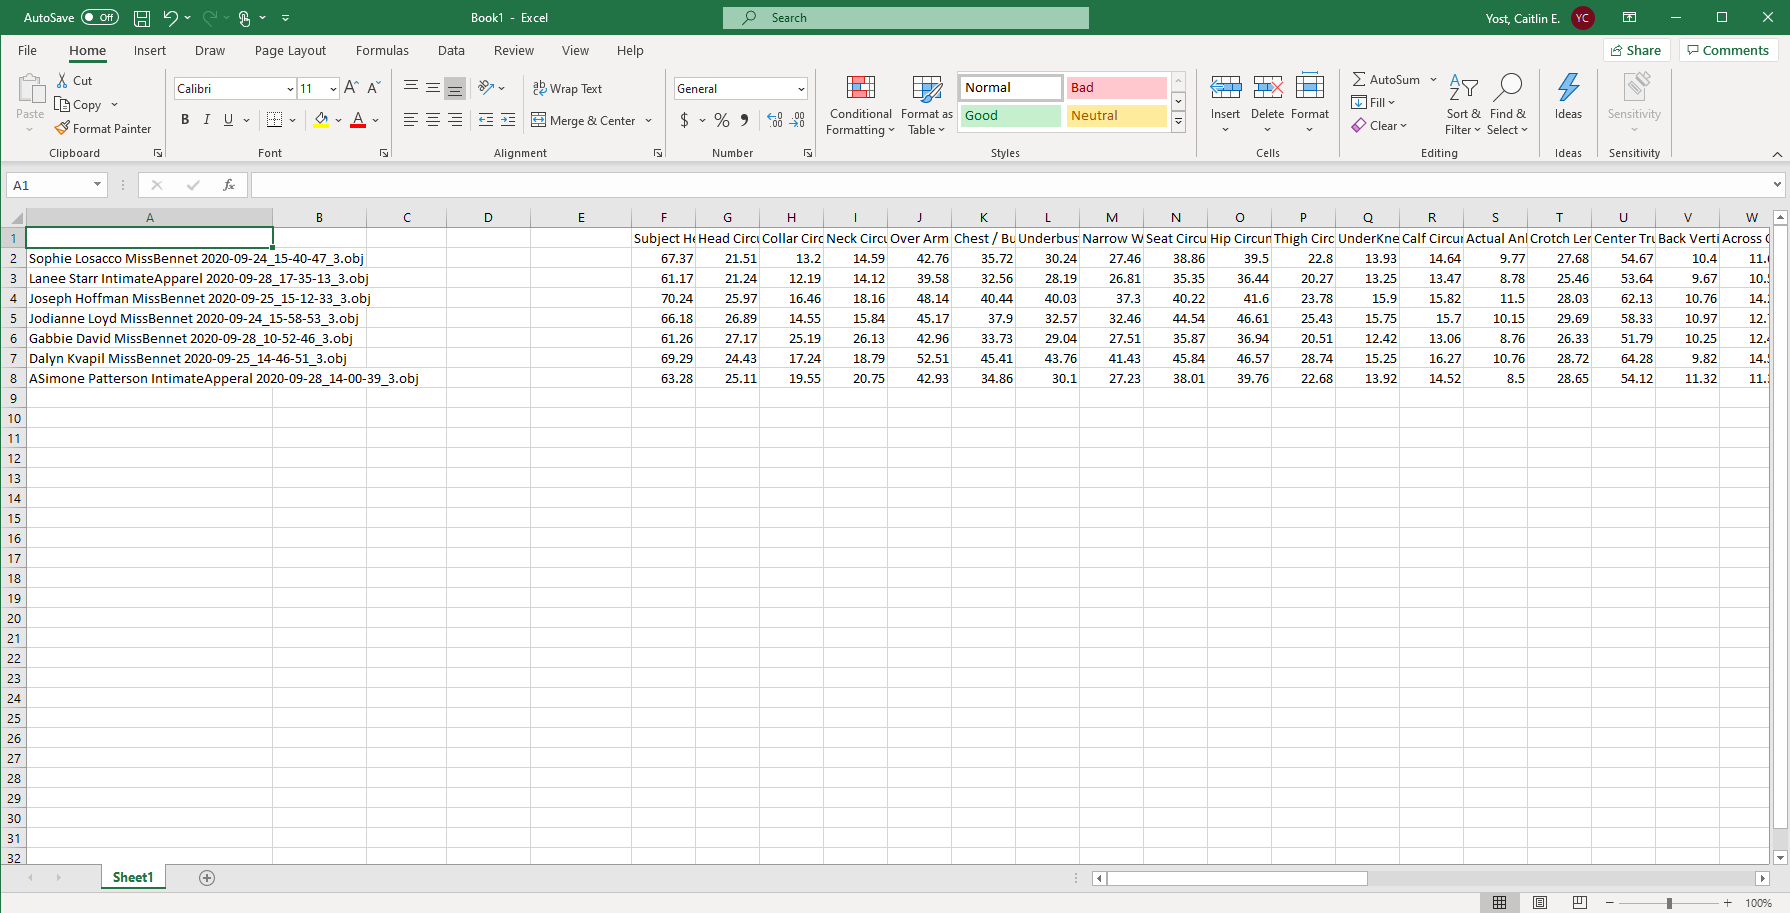Click the Comma Style icon

tap(744, 120)
